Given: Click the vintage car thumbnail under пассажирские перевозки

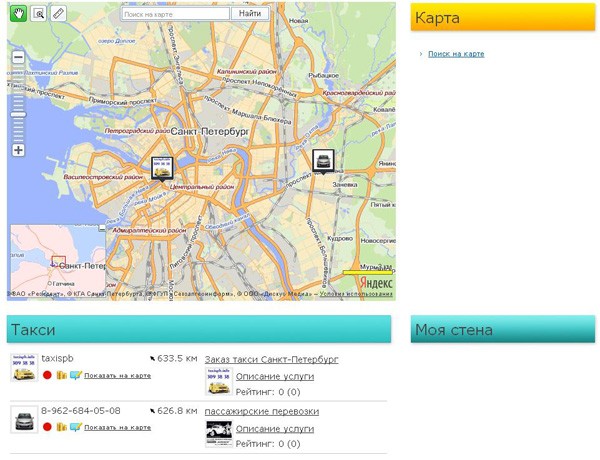Looking at the screenshot, I should point(219,434).
